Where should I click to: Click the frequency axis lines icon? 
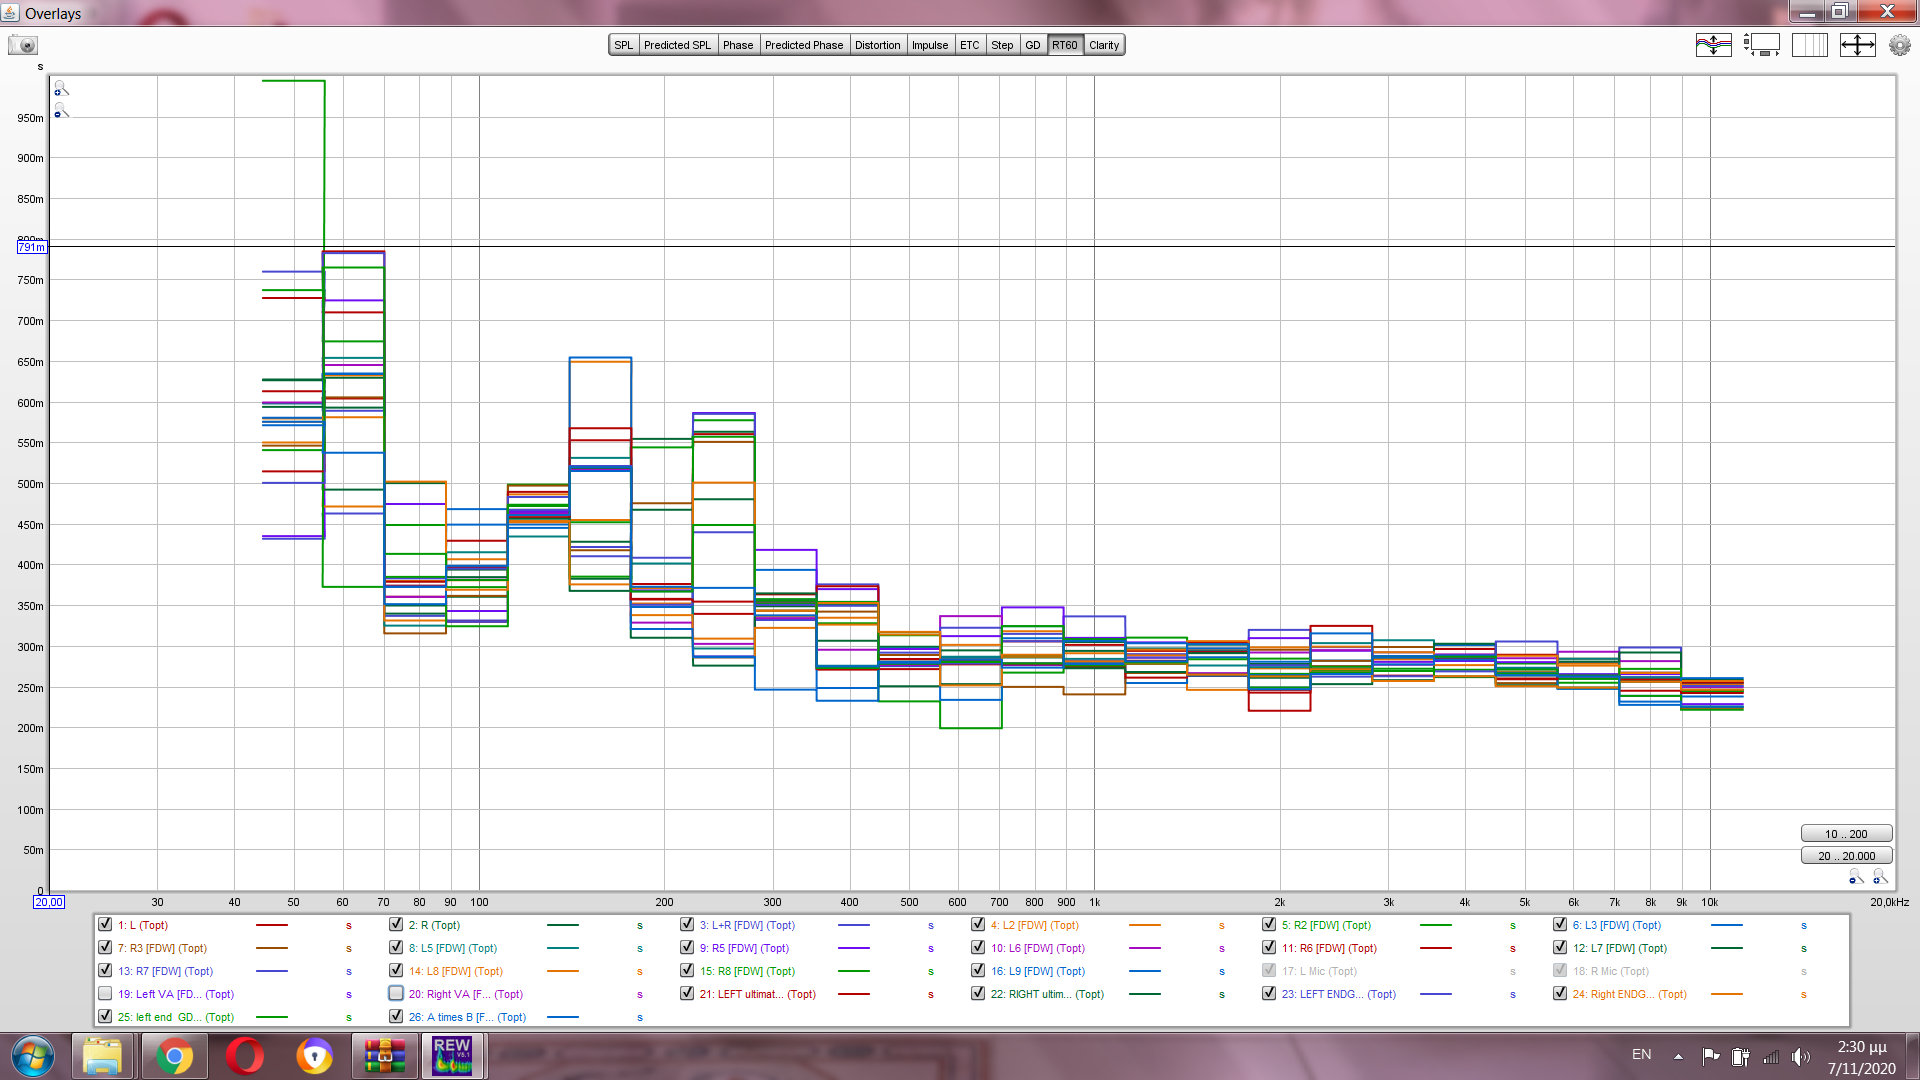pos(1809,45)
